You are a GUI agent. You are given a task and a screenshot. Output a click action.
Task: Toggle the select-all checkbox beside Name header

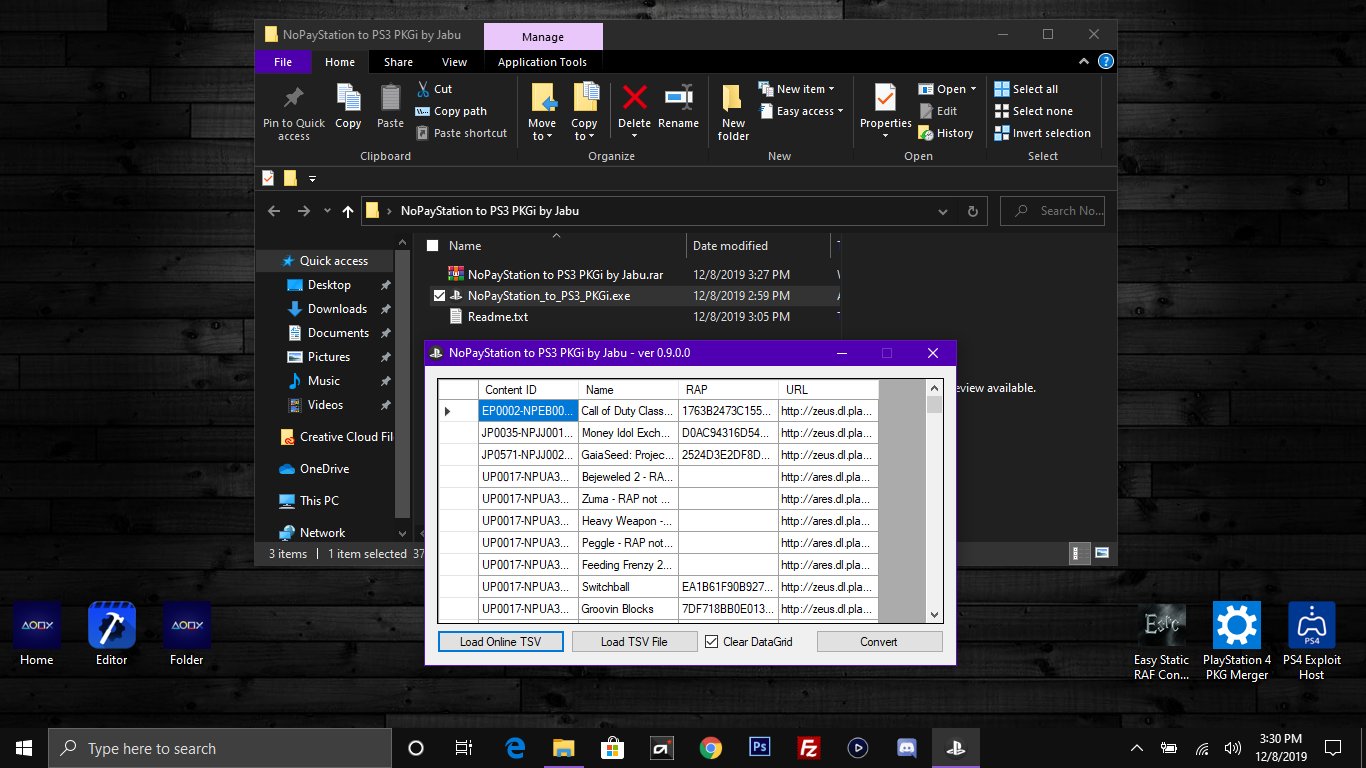433,245
